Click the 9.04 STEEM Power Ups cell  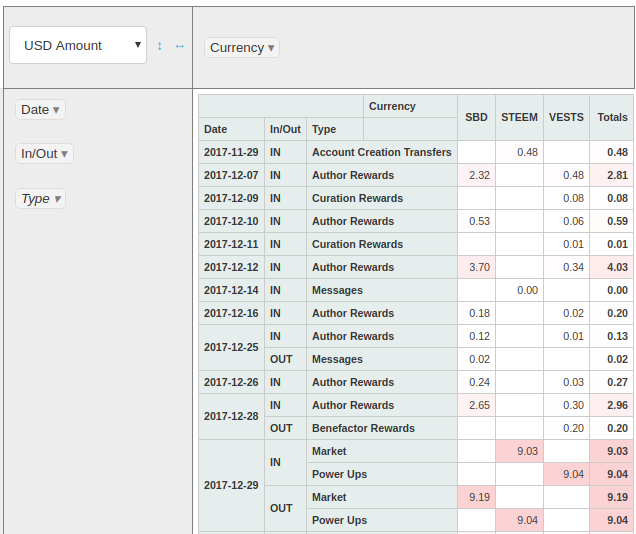519,520
